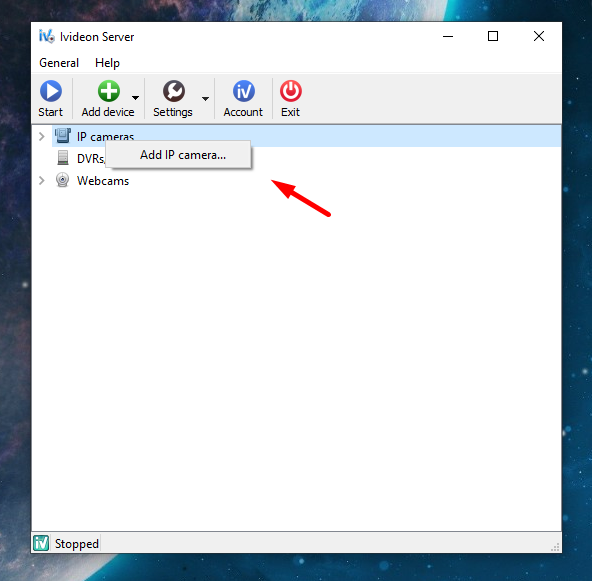Click the red Exit power icon
This screenshot has width=592, height=581.
(x=291, y=91)
